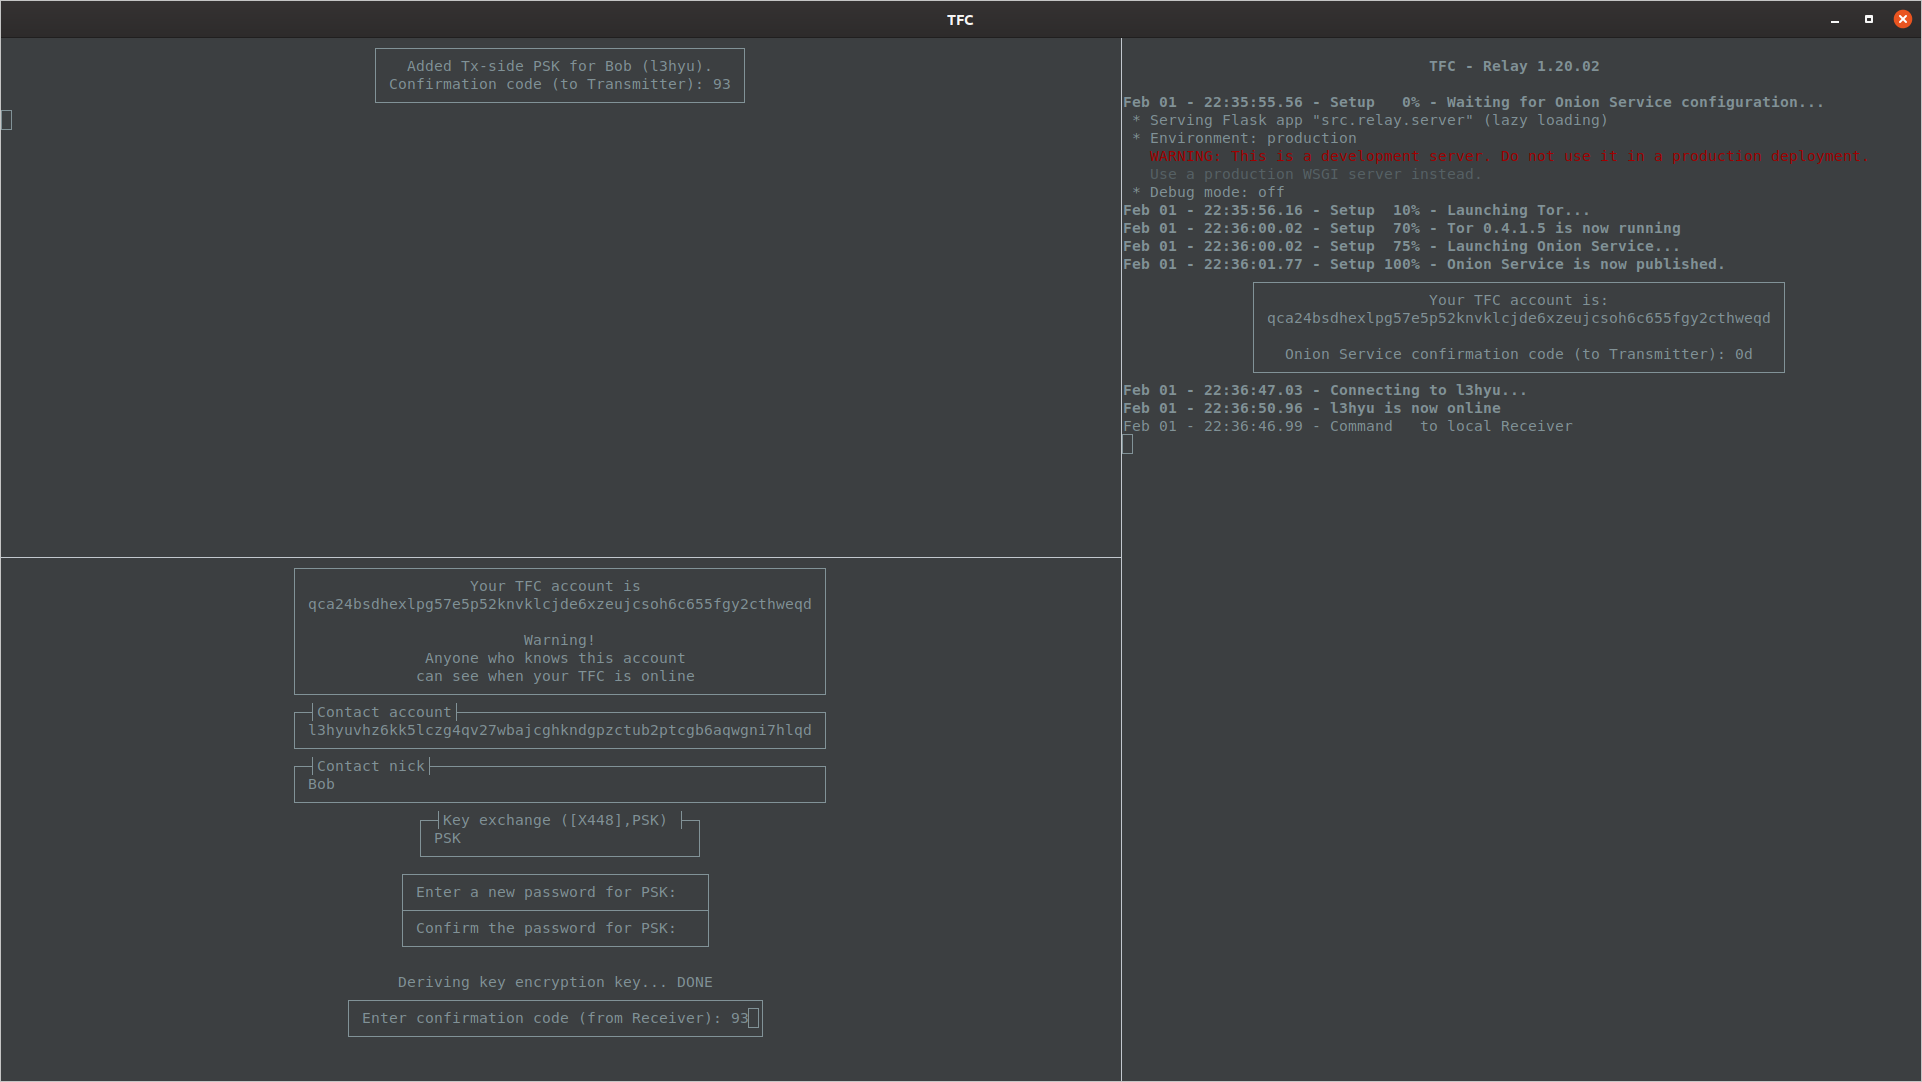Click the Contact nick field containing Bob
Image resolution: width=1922 pixels, height=1082 pixels.
pos(560,784)
